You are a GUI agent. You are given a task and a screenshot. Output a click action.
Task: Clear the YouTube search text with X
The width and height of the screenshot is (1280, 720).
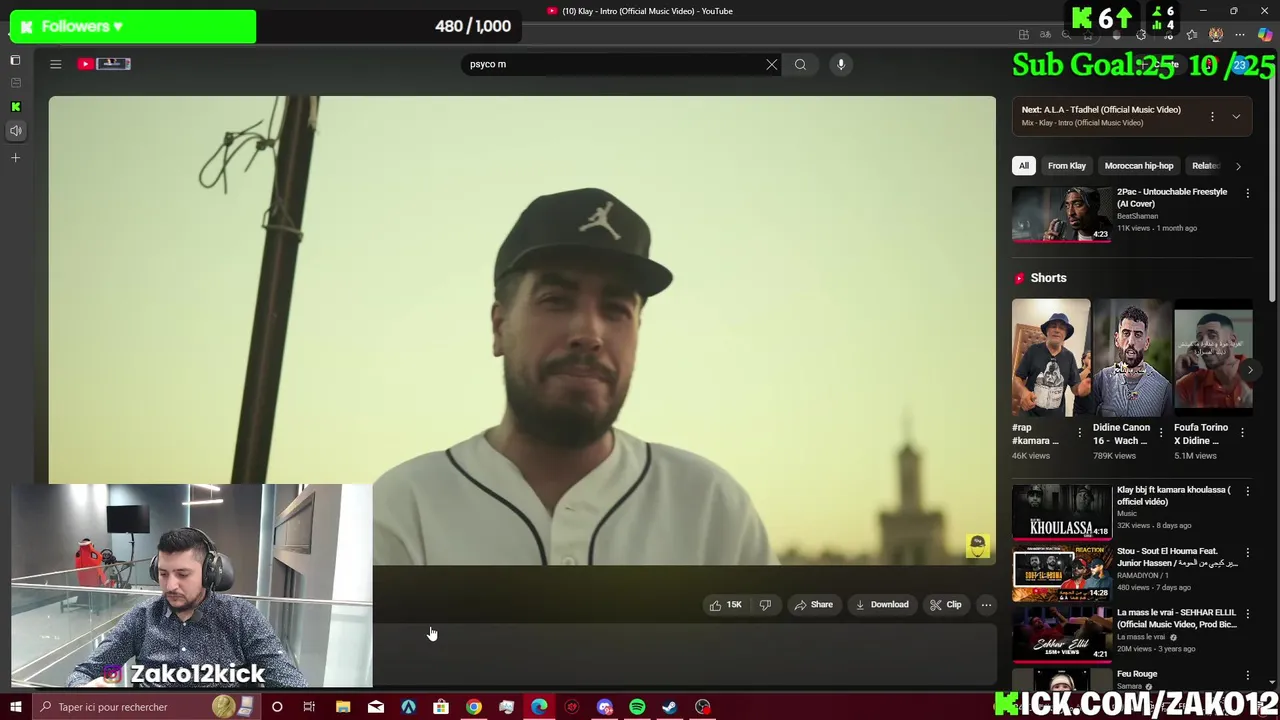coord(772,64)
